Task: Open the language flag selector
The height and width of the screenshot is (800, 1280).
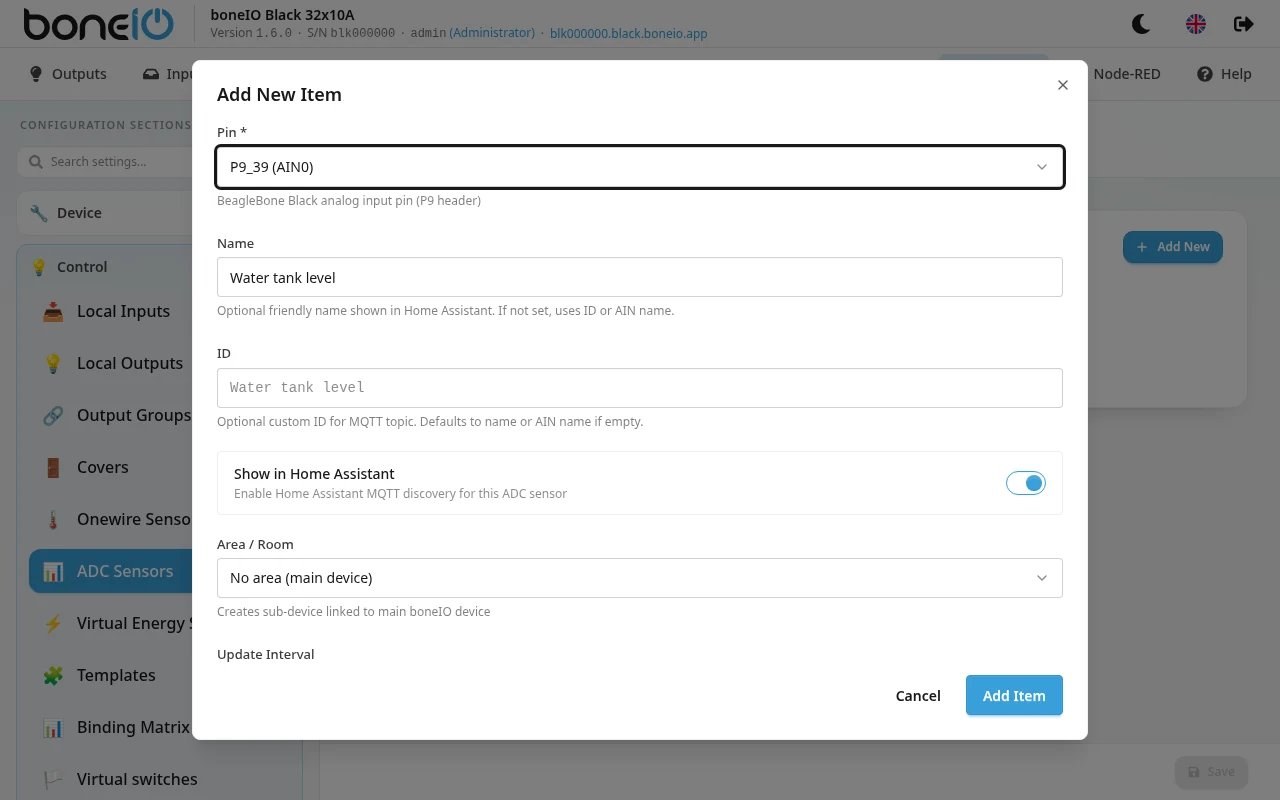Action: tap(1196, 24)
